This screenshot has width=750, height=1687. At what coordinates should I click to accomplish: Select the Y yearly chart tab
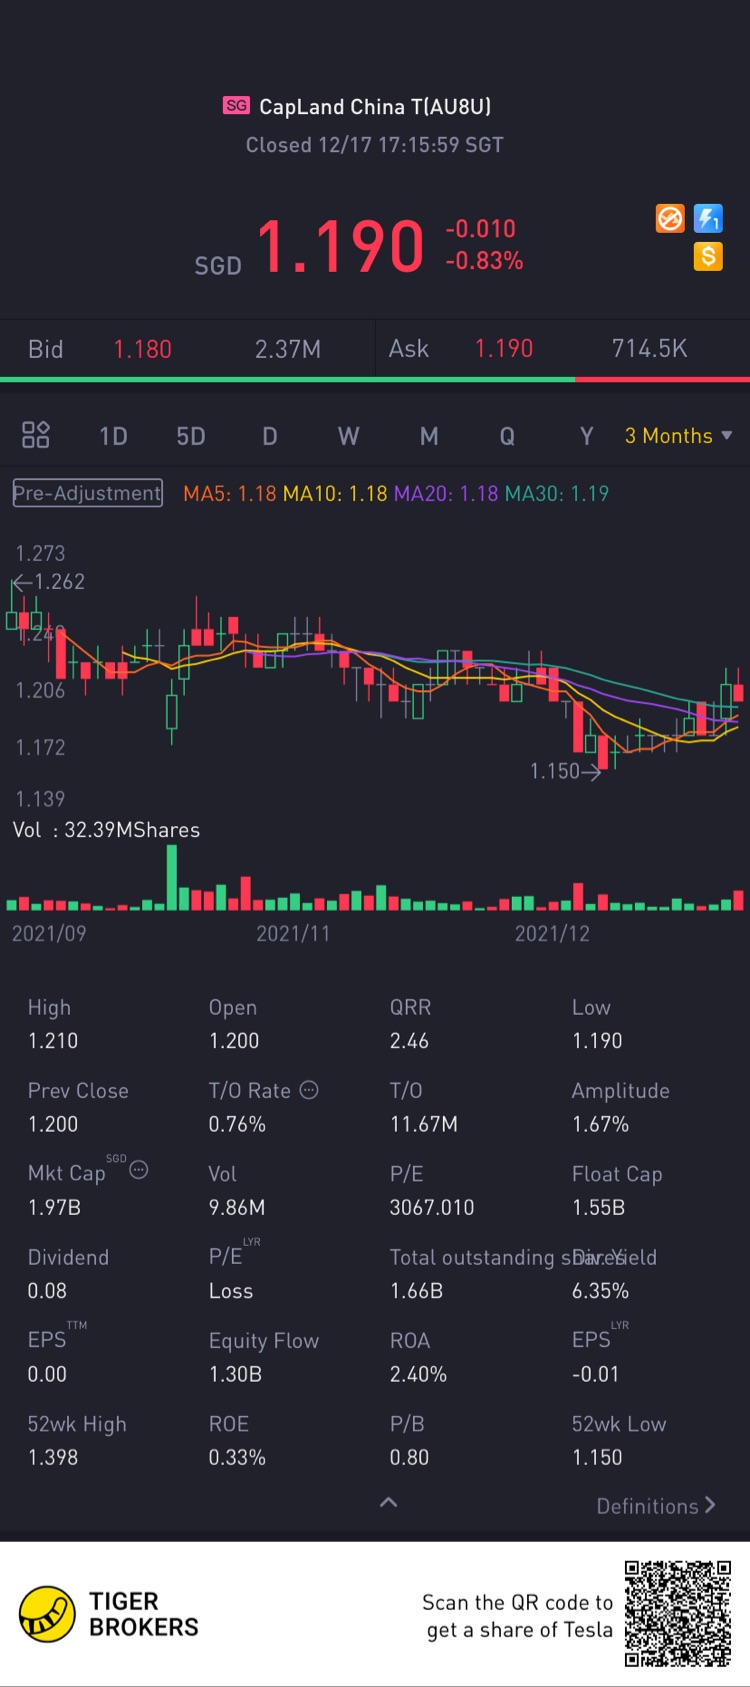click(x=587, y=436)
